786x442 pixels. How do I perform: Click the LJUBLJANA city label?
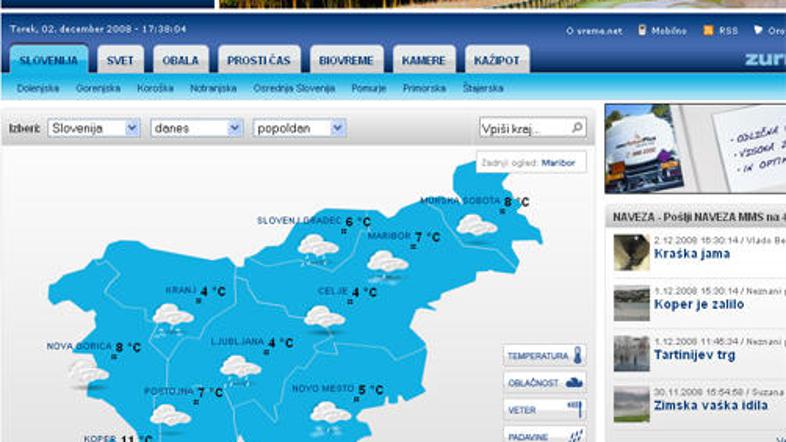coord(237,341)
